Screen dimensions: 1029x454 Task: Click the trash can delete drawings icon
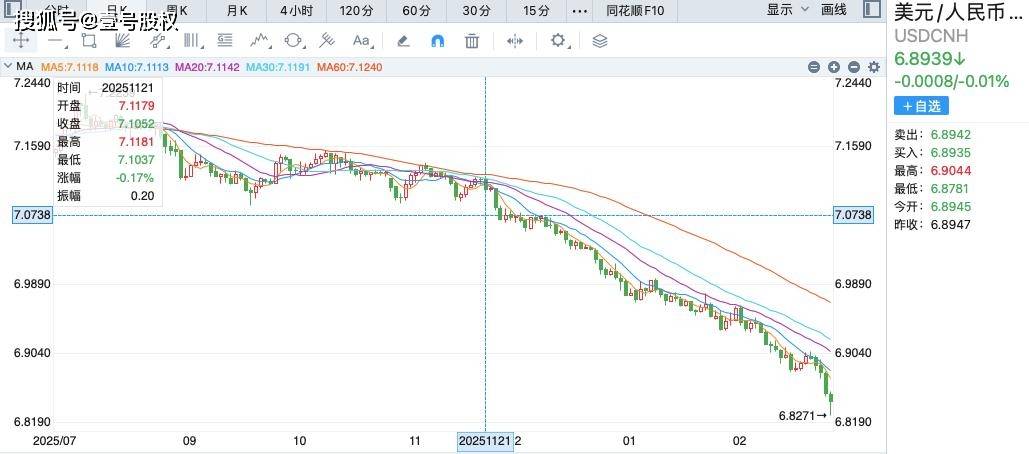click(472, 41)
